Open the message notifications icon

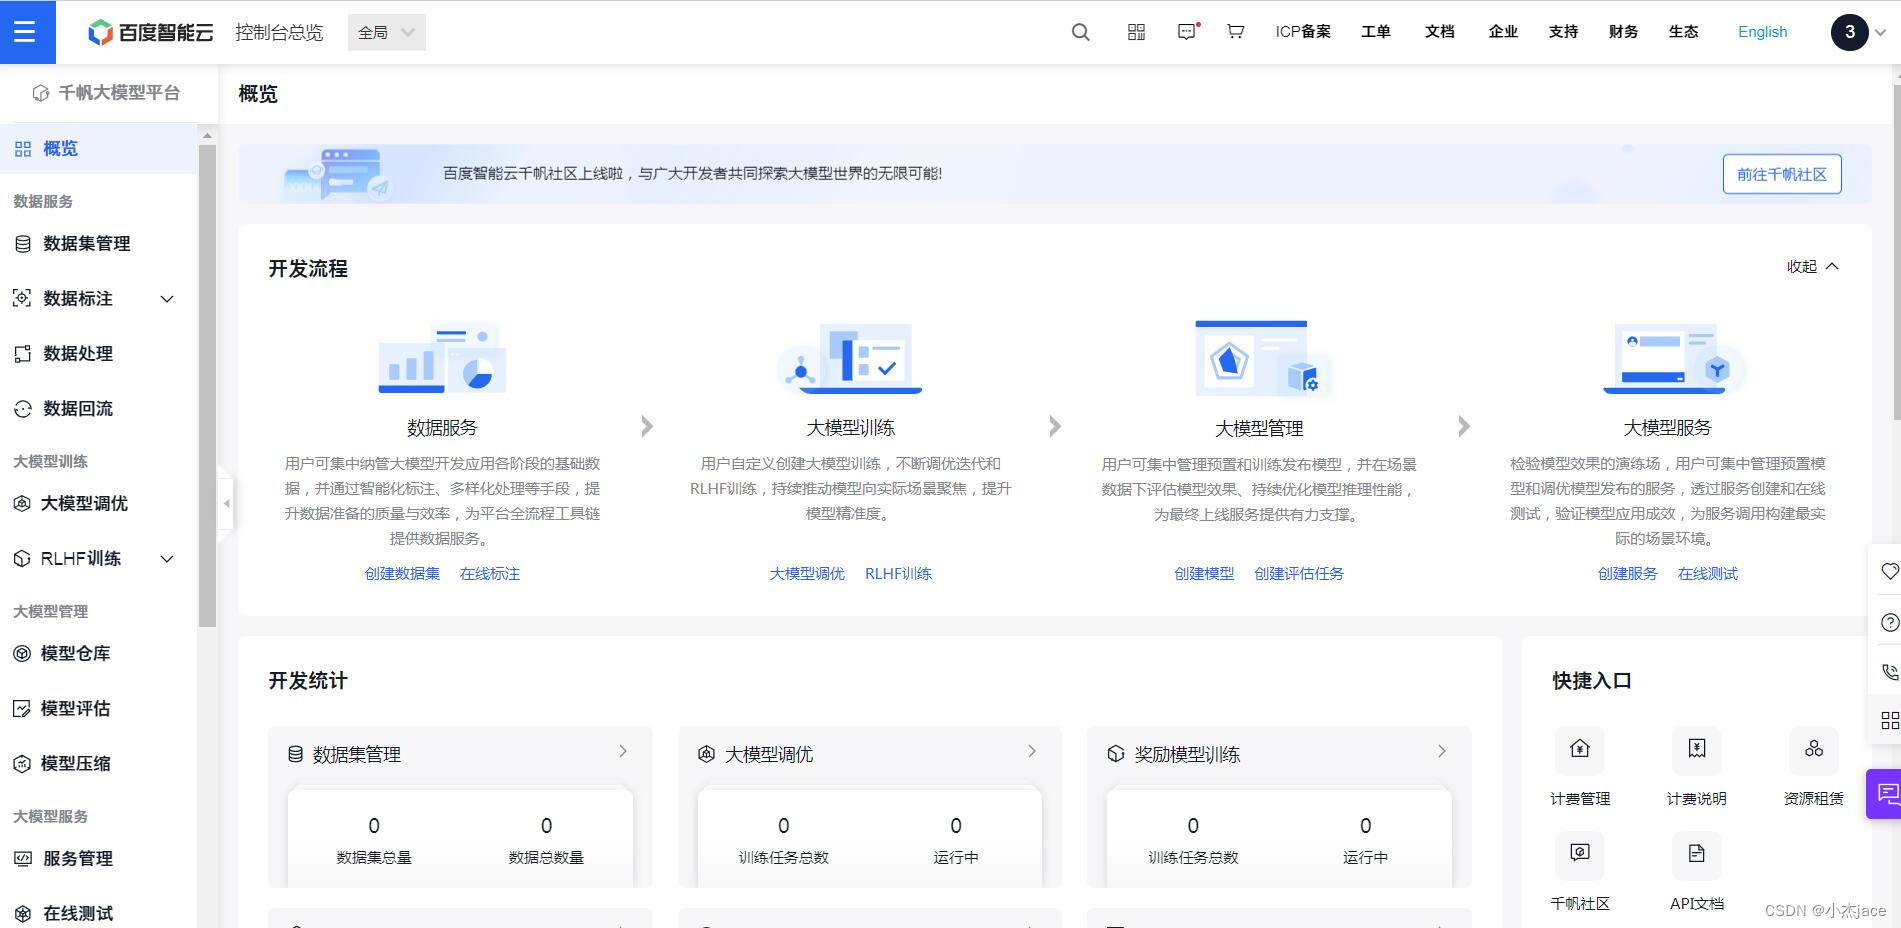click(x=1188, y=32)
